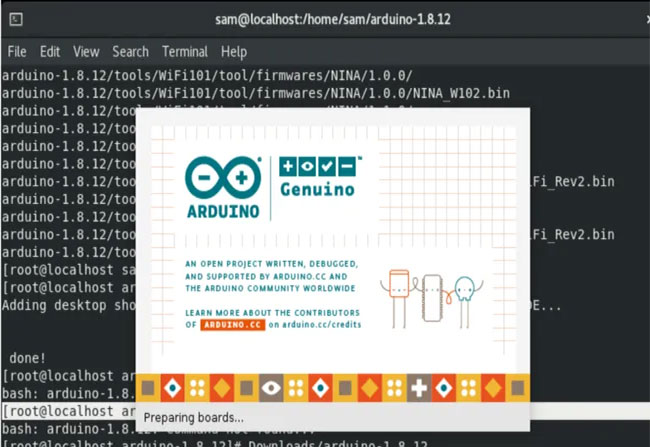This screenshot has width=650, height=447.
Task: Open the Edit menu in terminal
Action: point(50,52)
